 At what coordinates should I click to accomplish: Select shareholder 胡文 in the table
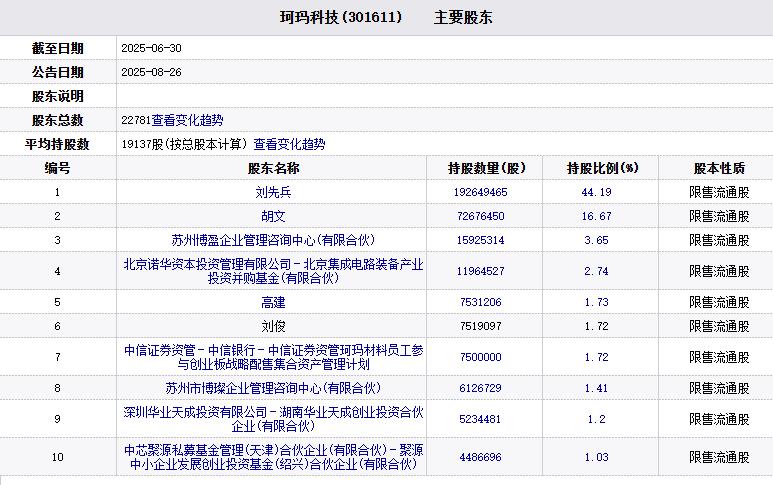(x=273, y=216)
